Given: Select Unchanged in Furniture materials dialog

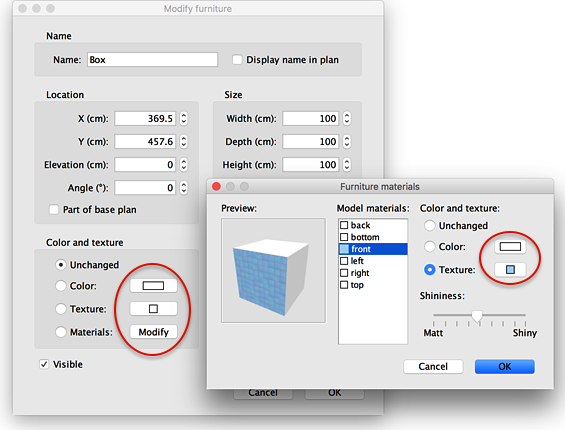Looking at the screenshot, I should [430, 226].
